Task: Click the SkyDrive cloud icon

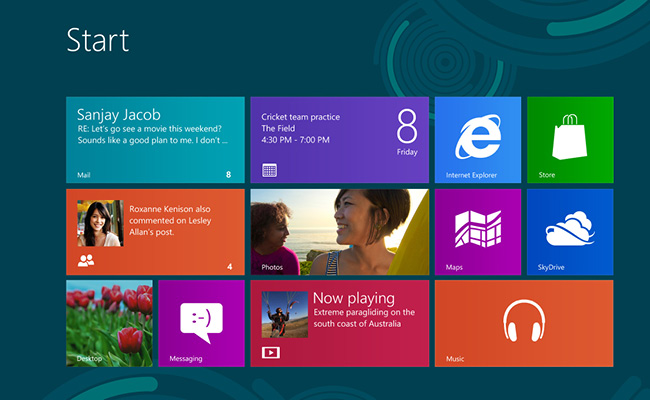Action: click(570, 228)
